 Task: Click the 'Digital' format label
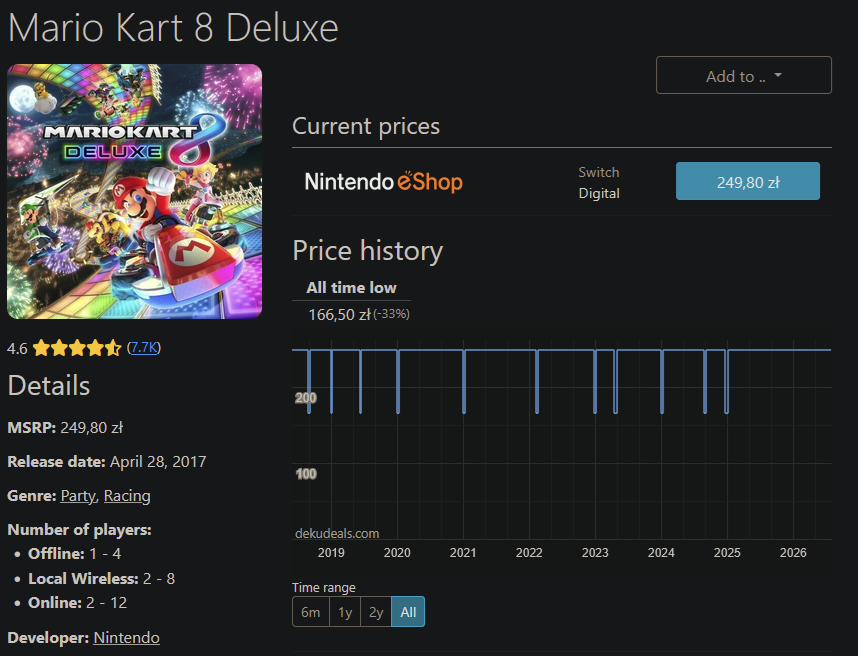599,194
